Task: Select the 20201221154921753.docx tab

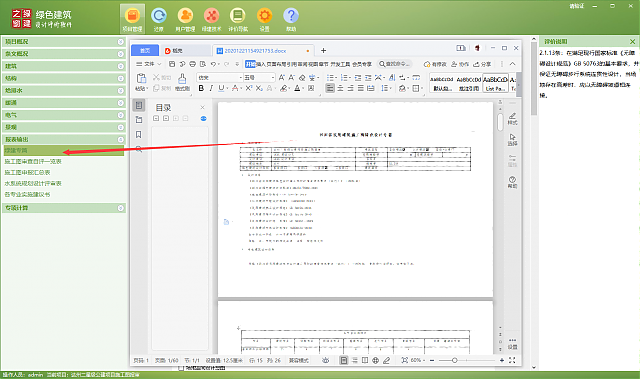Action: (x=263, y=51)
